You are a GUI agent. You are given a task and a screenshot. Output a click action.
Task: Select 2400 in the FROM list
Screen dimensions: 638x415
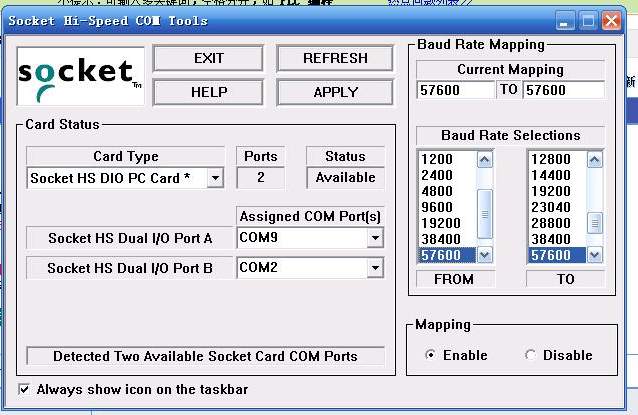(447, 175)
